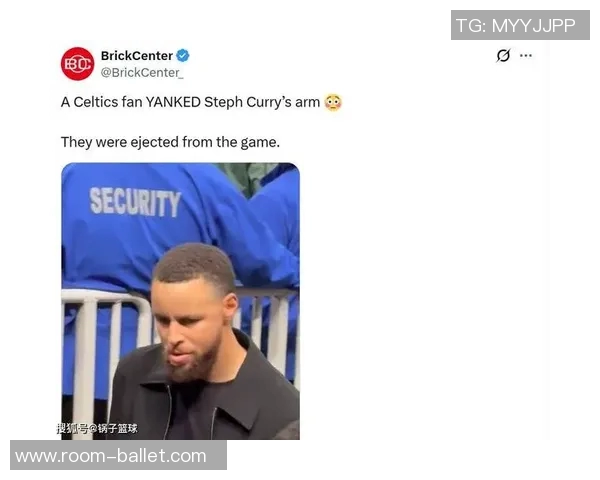Click 'Steph Curry's arm' phrase in tweet
The width and height of the screenshot is (600, 480).
(x=262, y=102)
